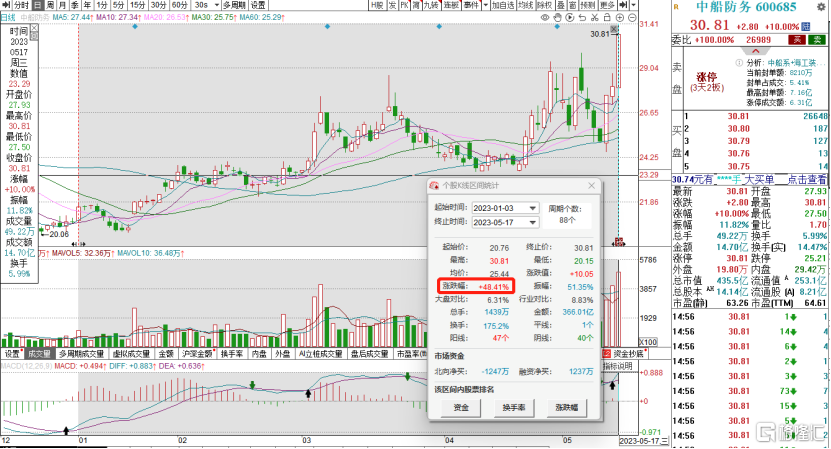Click the red 买 buy button
Image resolution: width=831 pixels, height=449 pixels.
pos(797,40)
